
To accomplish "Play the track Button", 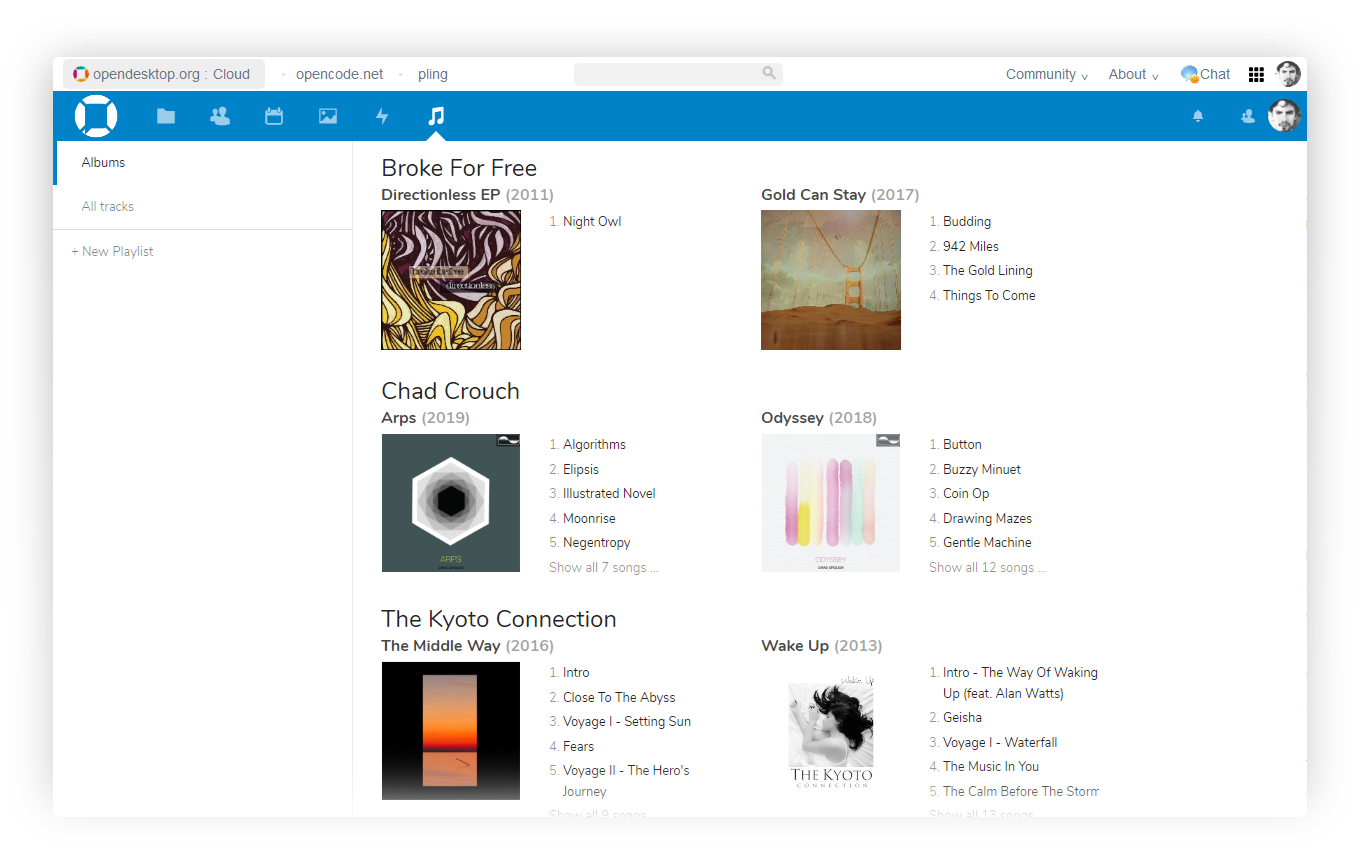I will pos(962,445).
